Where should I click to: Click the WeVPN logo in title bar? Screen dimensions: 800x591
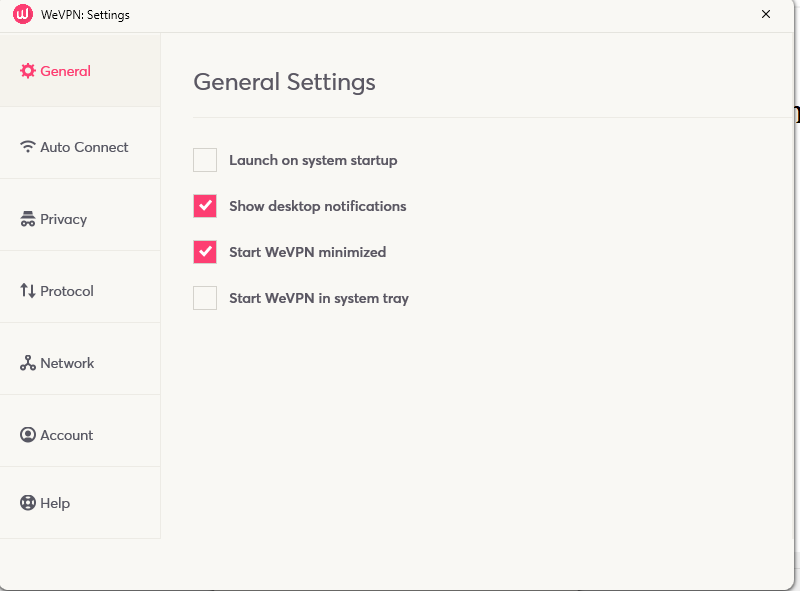22,14
